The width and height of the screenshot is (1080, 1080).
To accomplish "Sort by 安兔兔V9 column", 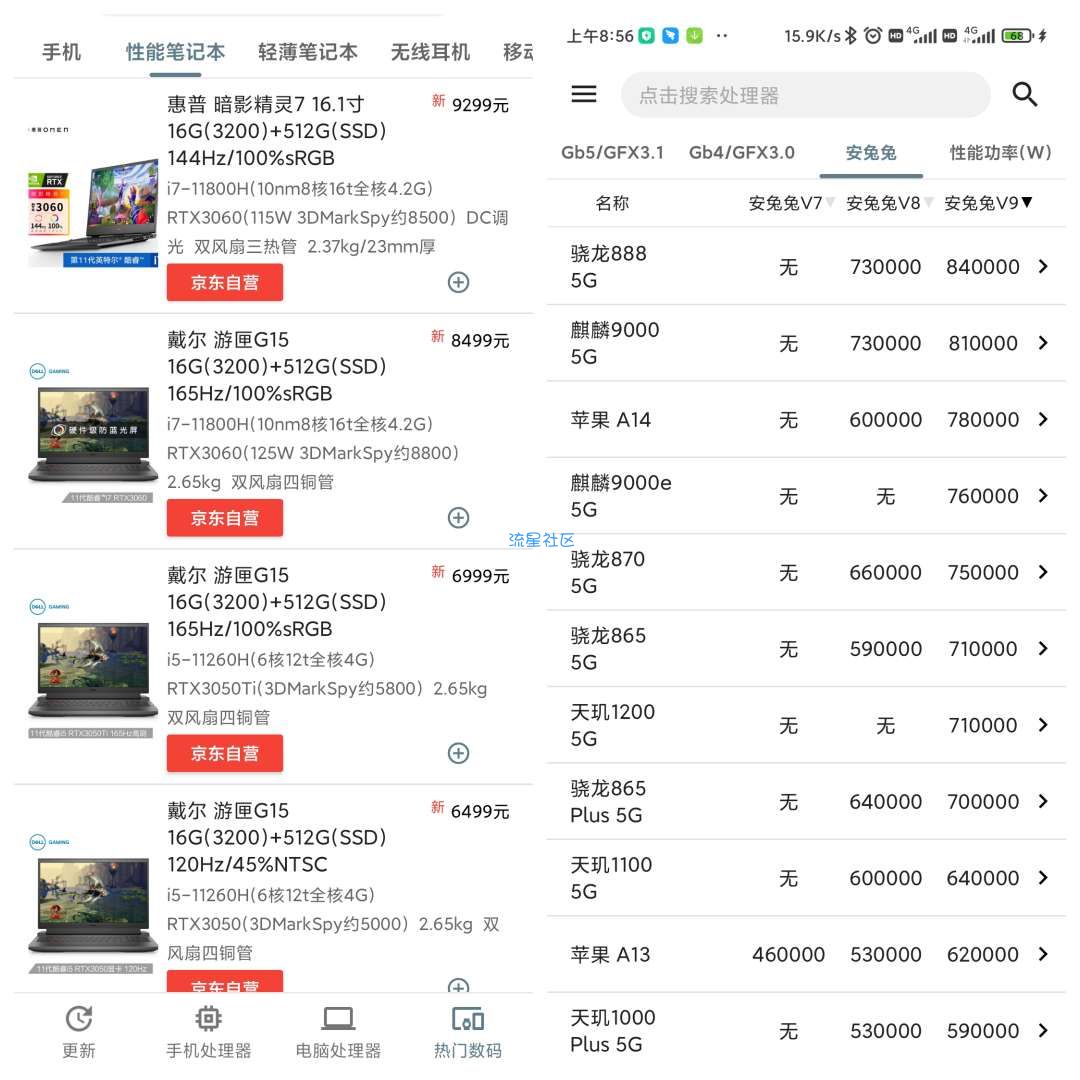I will coord(988,203).
